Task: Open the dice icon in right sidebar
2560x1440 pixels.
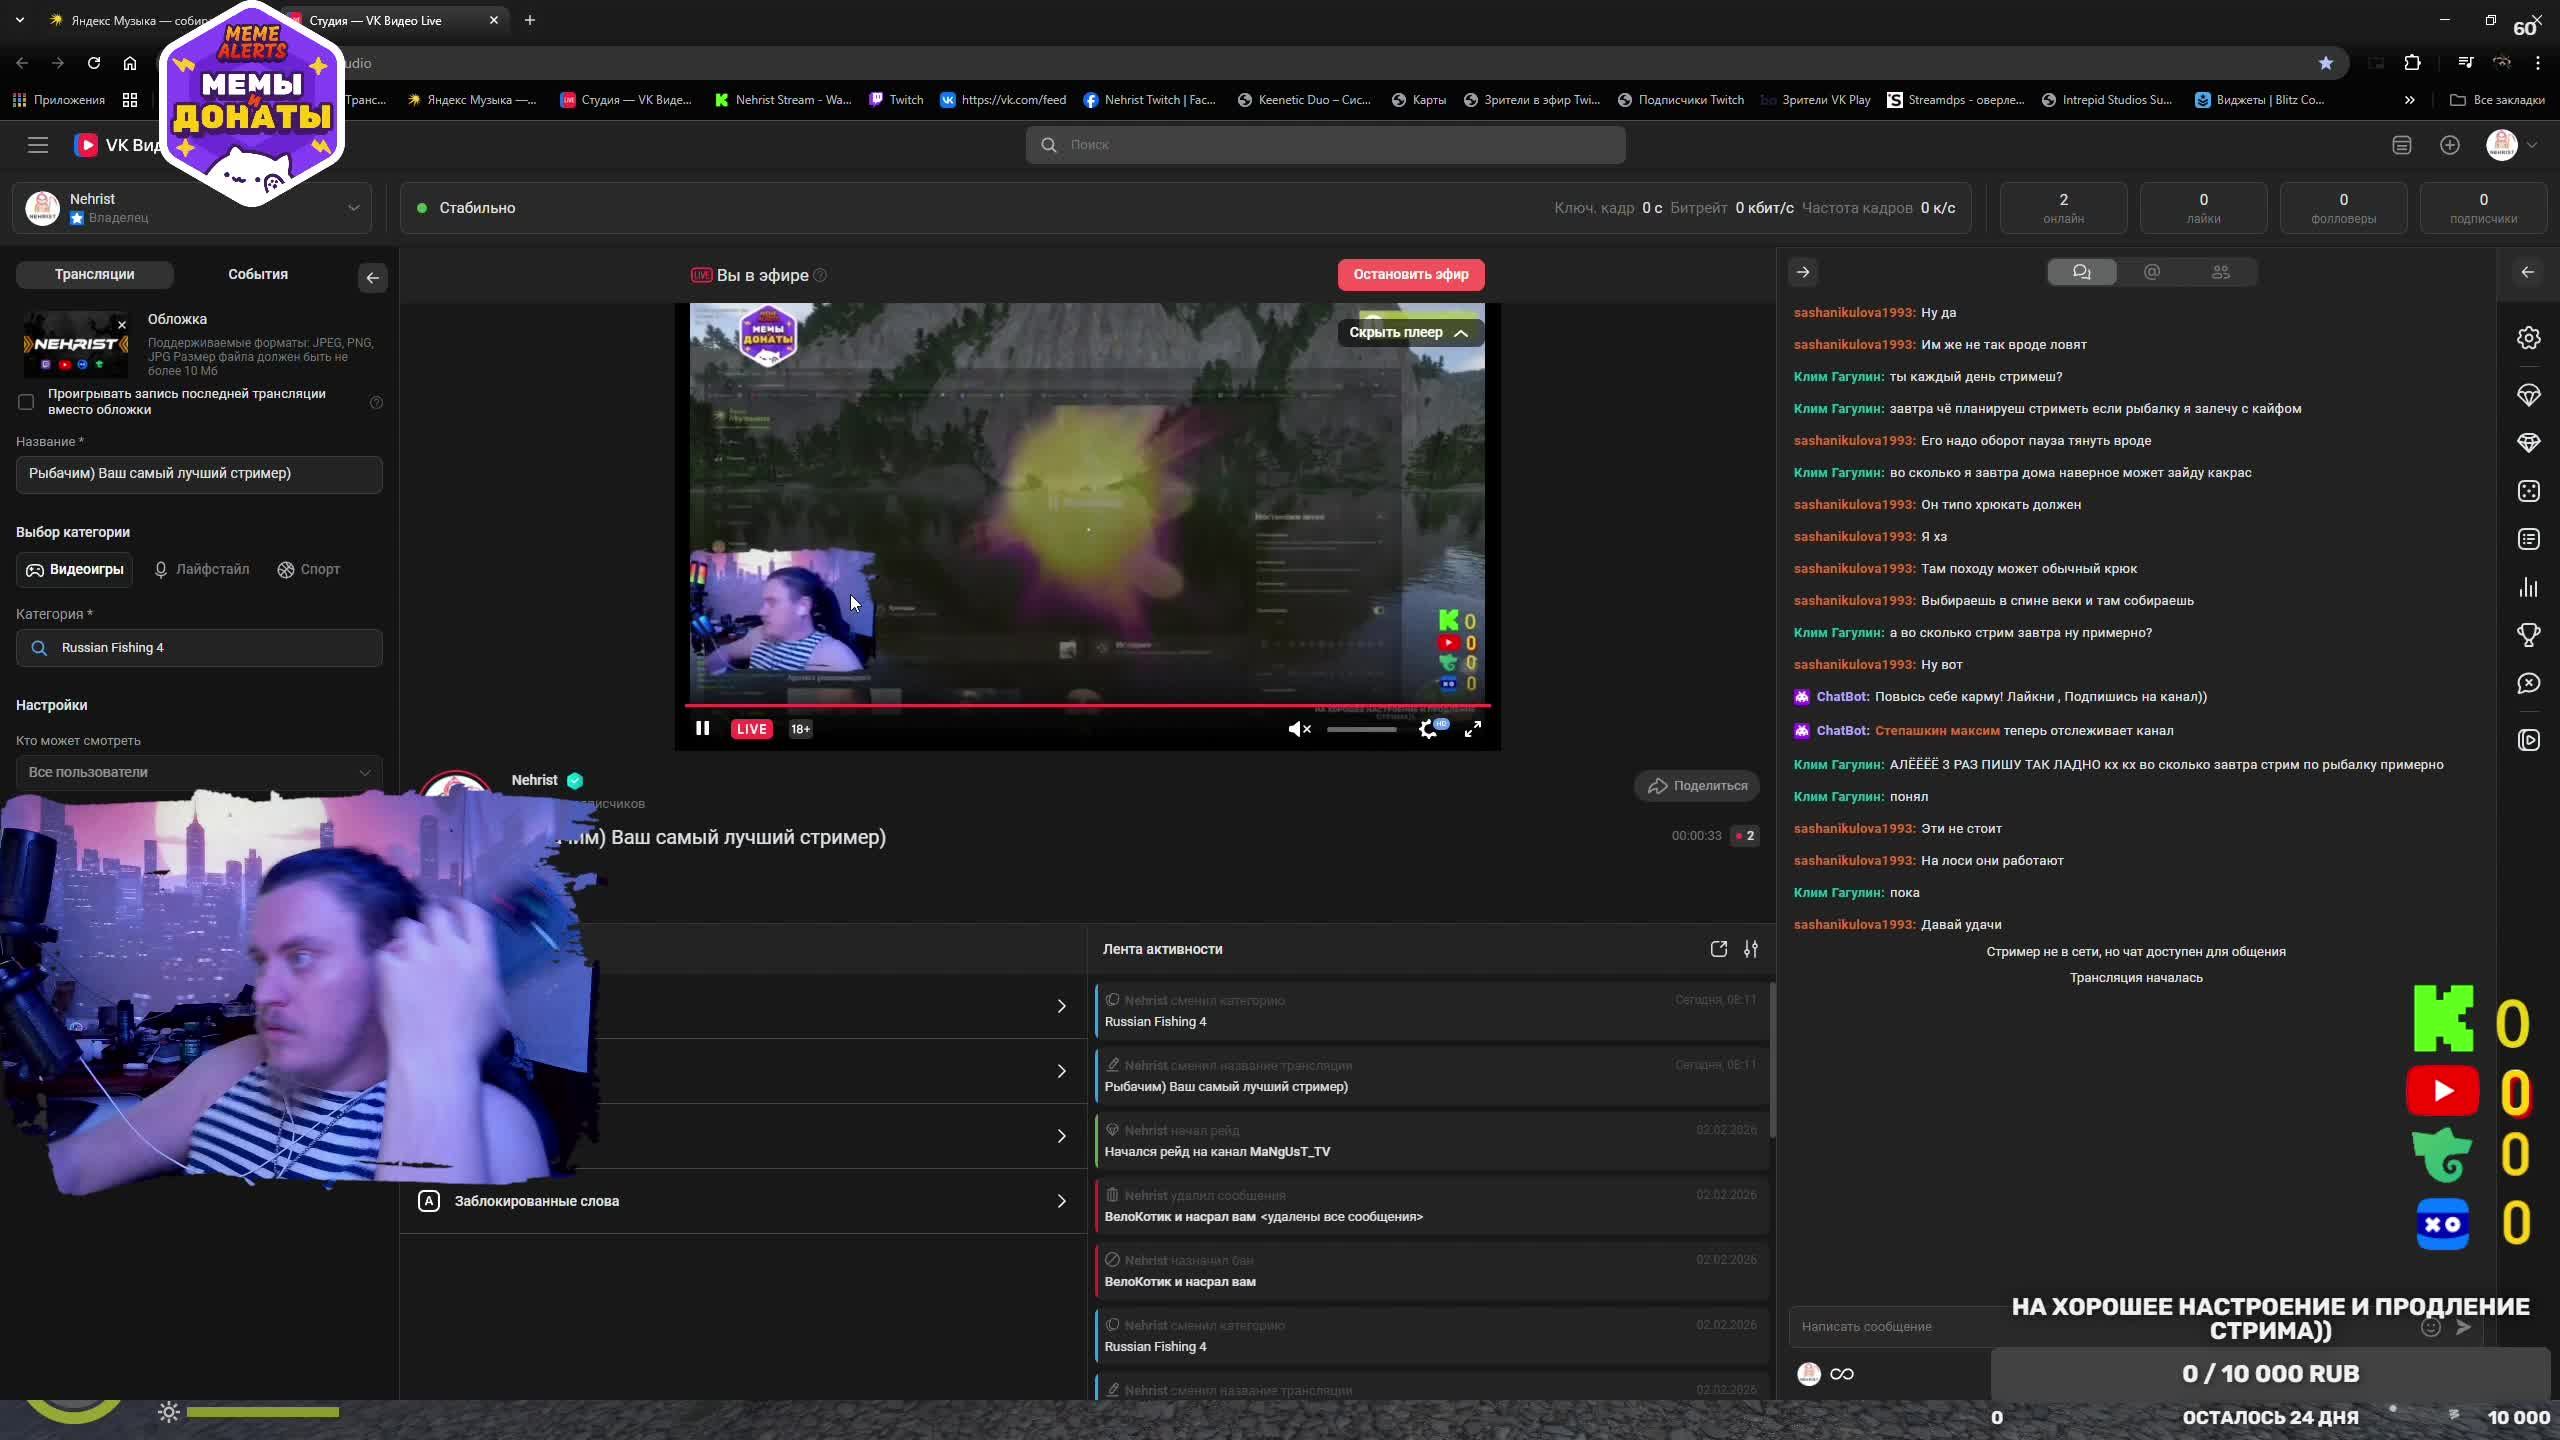Action: [x=2528, y=491]
